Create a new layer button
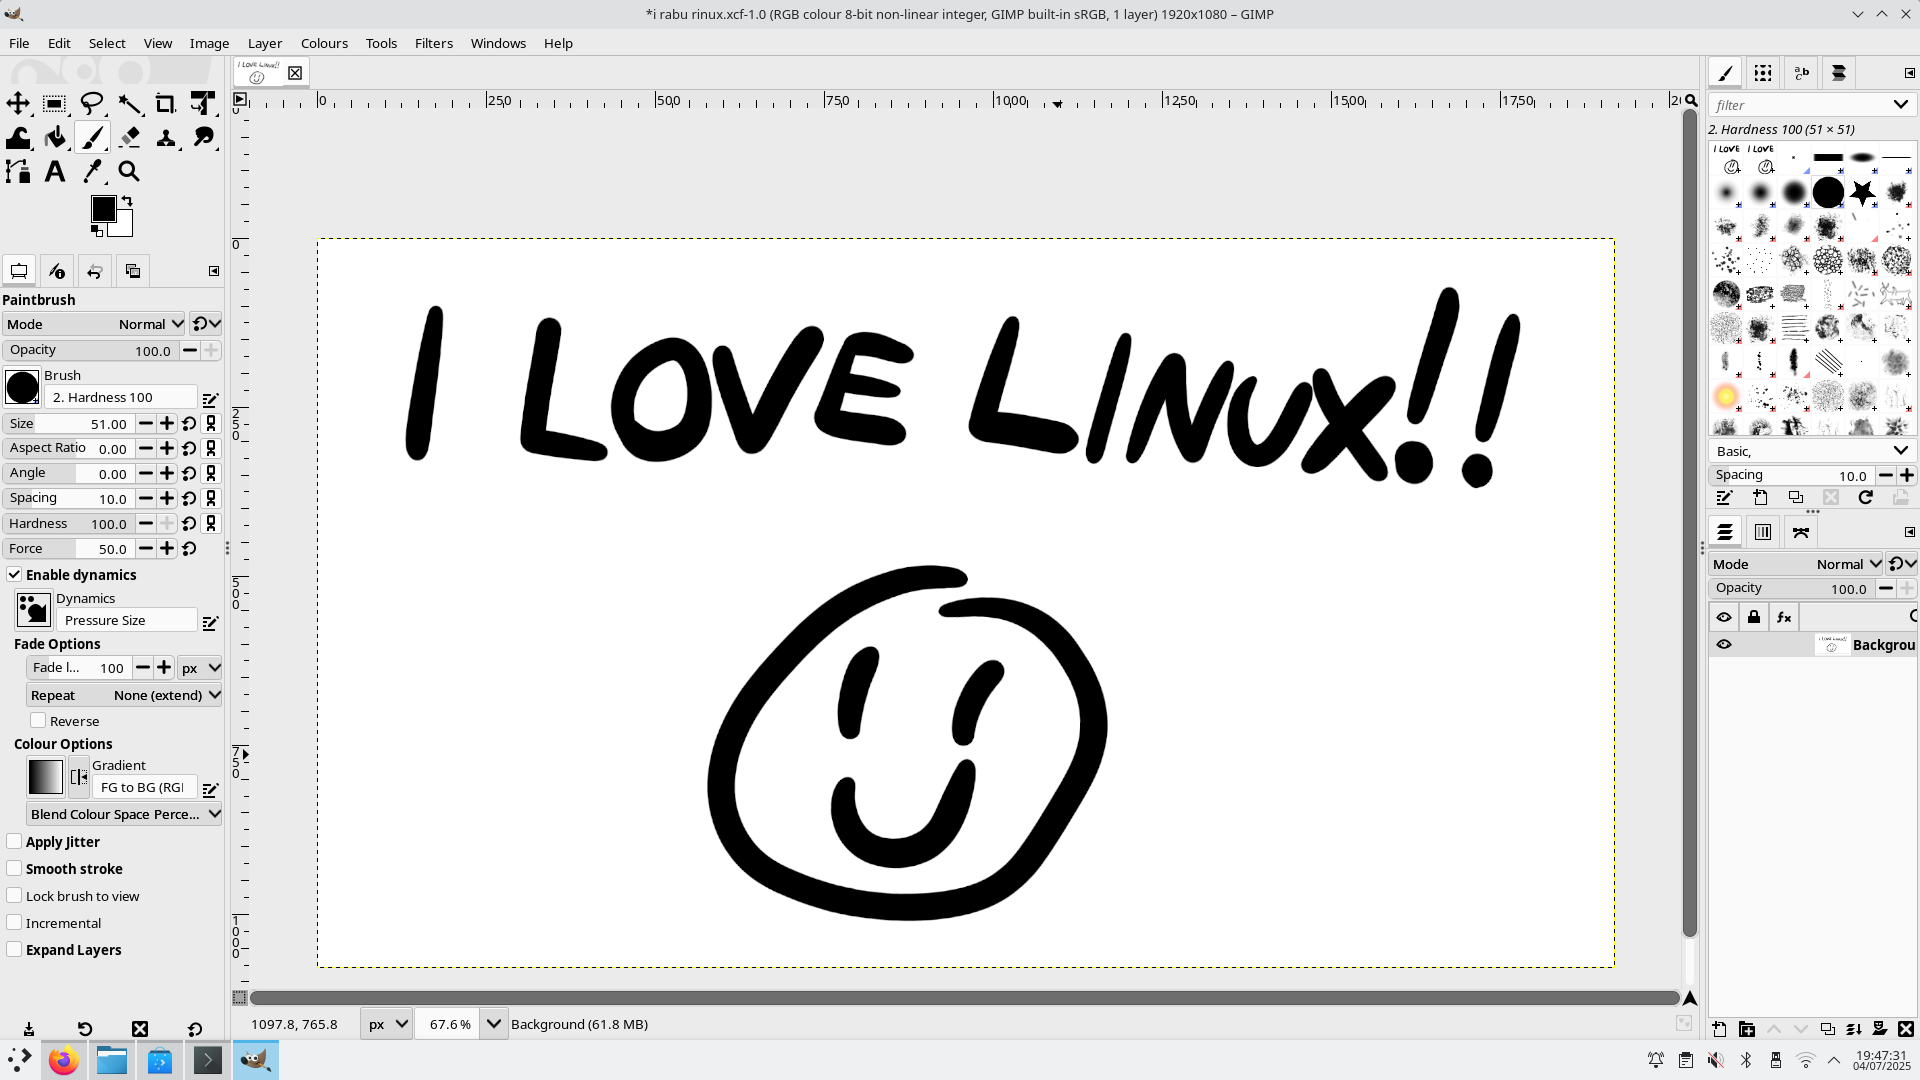Viewport: 1920px width, 1080px height. coord(1719,1029)
